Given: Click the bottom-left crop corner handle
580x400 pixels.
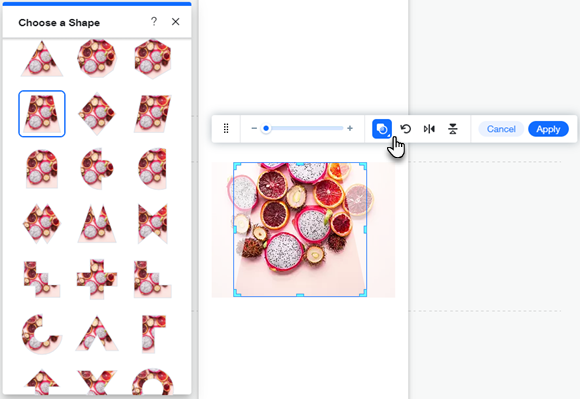Looking at the screenshot, I should pos(237,293).
